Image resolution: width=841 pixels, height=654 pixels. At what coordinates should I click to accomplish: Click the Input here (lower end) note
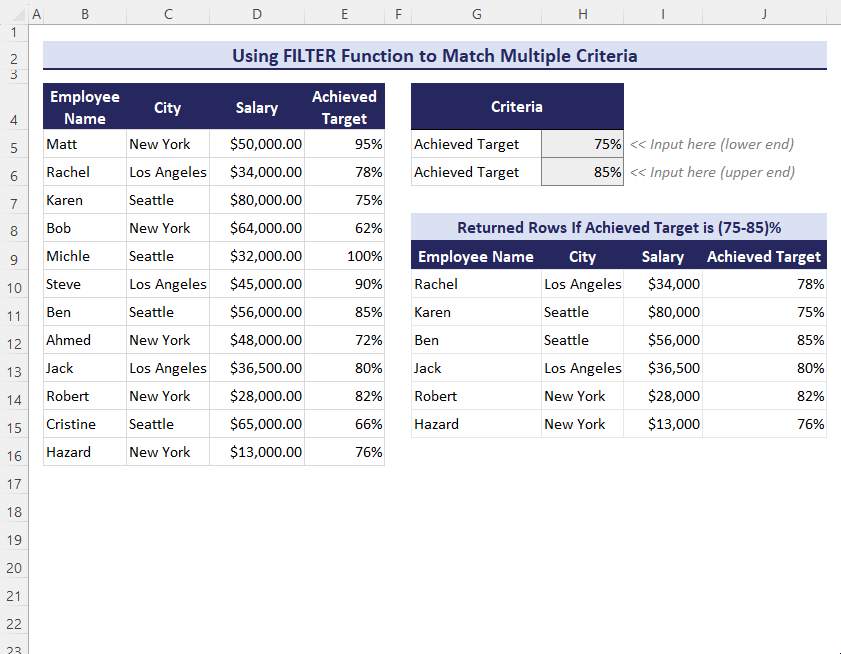(711, 144)
